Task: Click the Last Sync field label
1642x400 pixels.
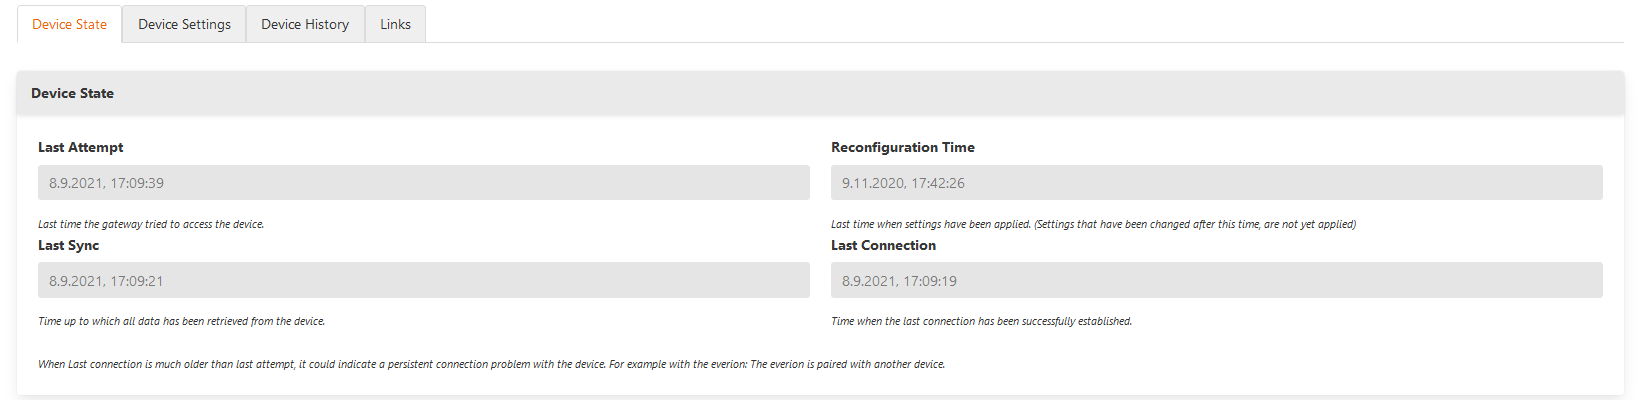Action: (68, 245)
